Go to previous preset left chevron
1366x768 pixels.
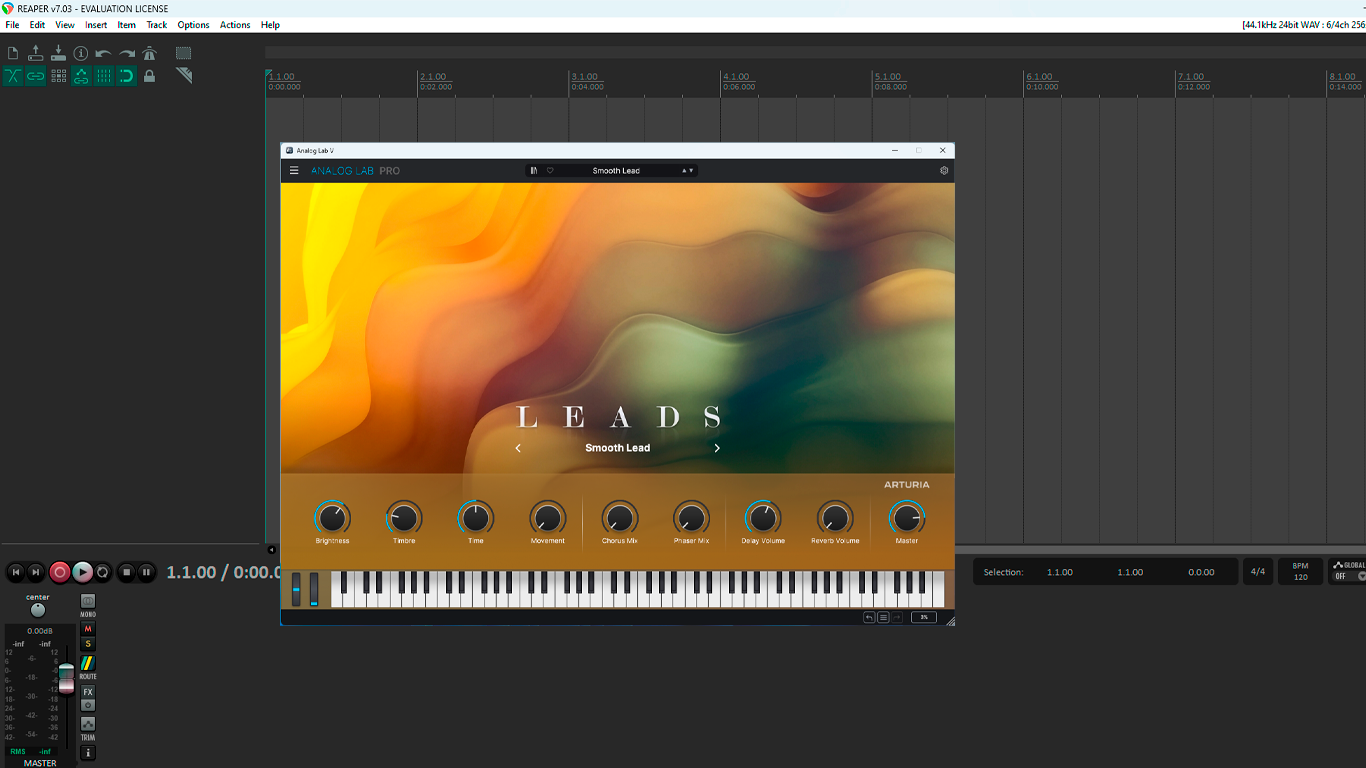click(518, 448)
